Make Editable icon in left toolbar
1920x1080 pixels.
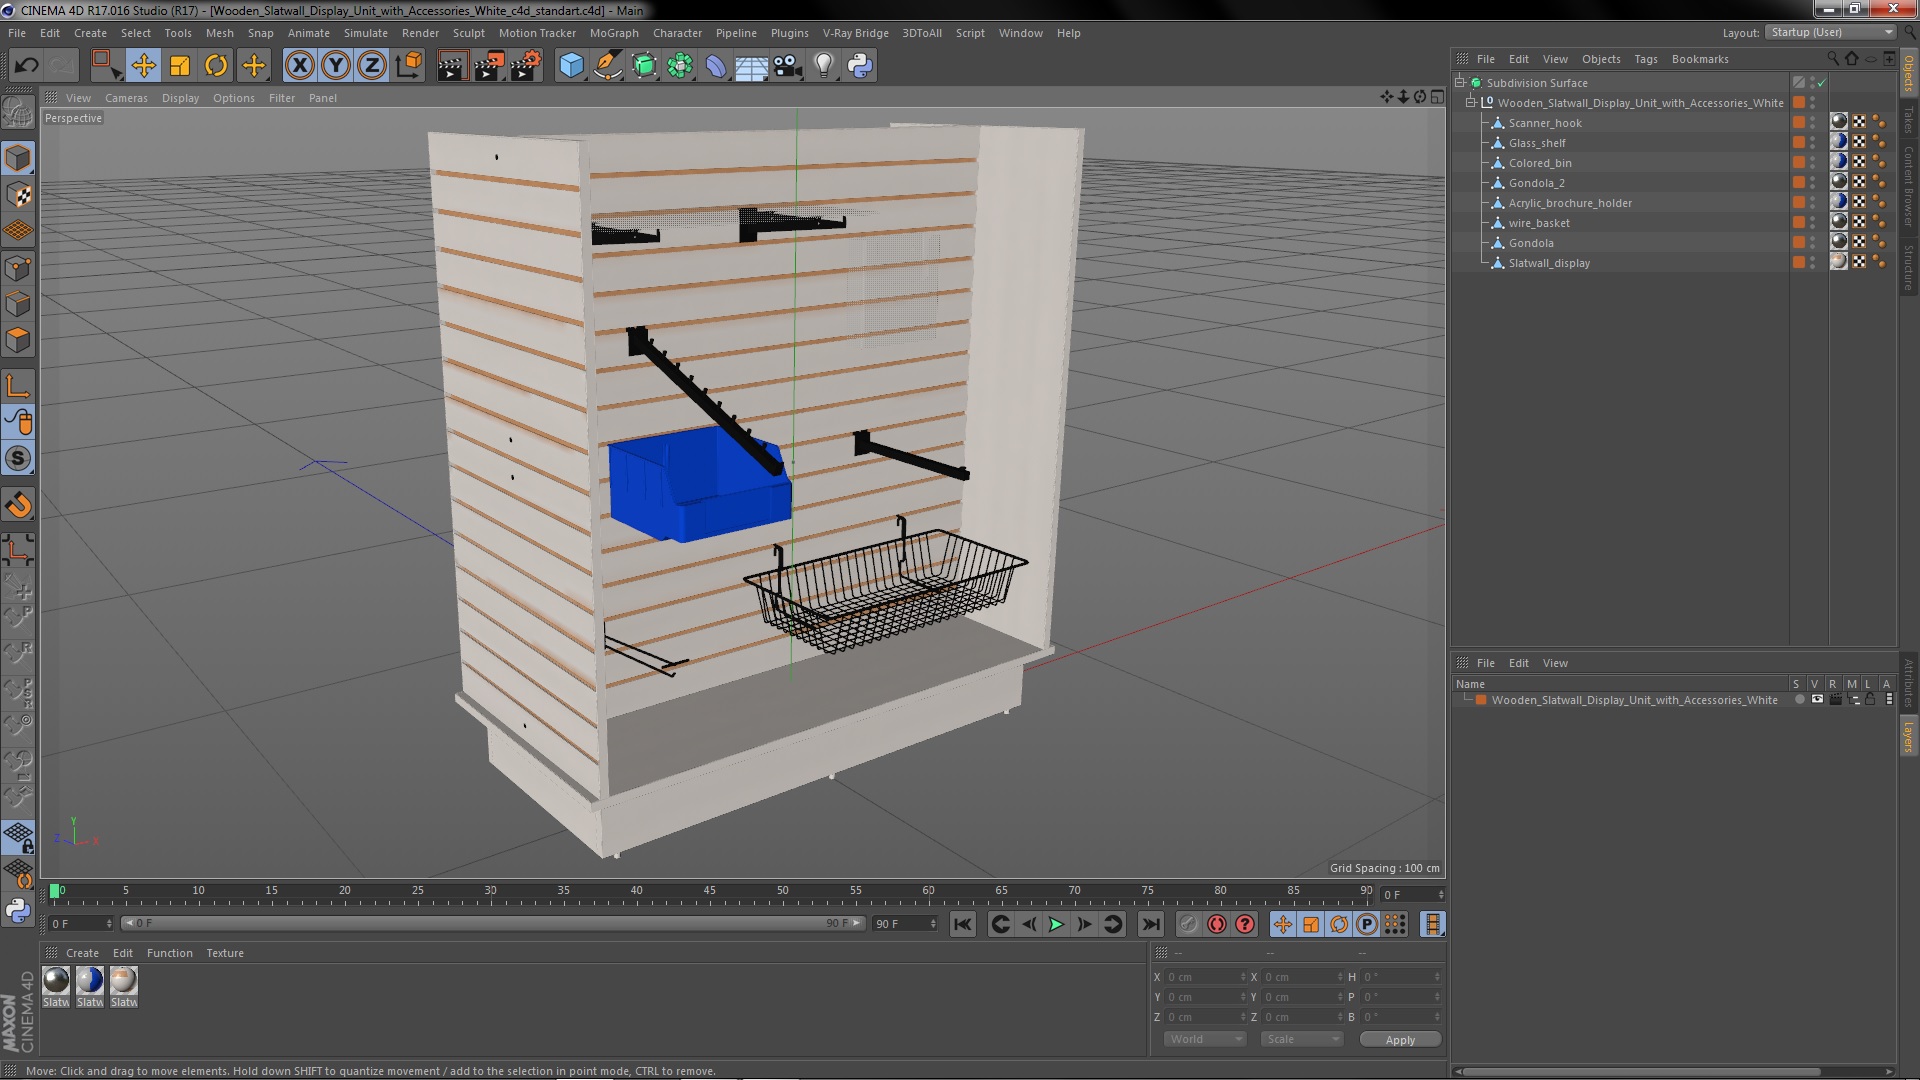click(x=18, y=112)
